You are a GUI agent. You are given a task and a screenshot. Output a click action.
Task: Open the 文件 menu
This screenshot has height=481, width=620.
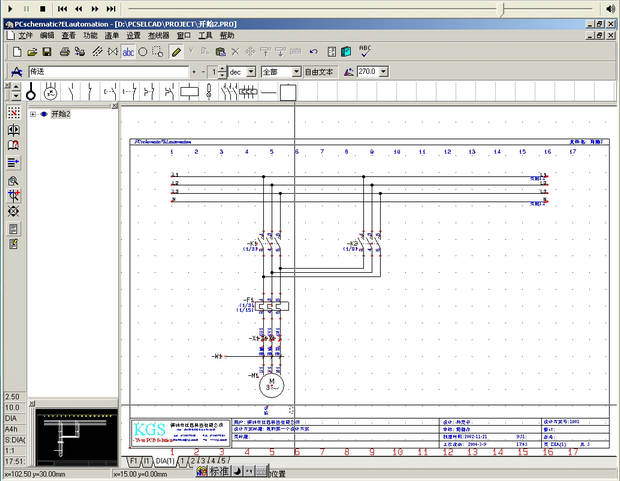coord(25,35)
